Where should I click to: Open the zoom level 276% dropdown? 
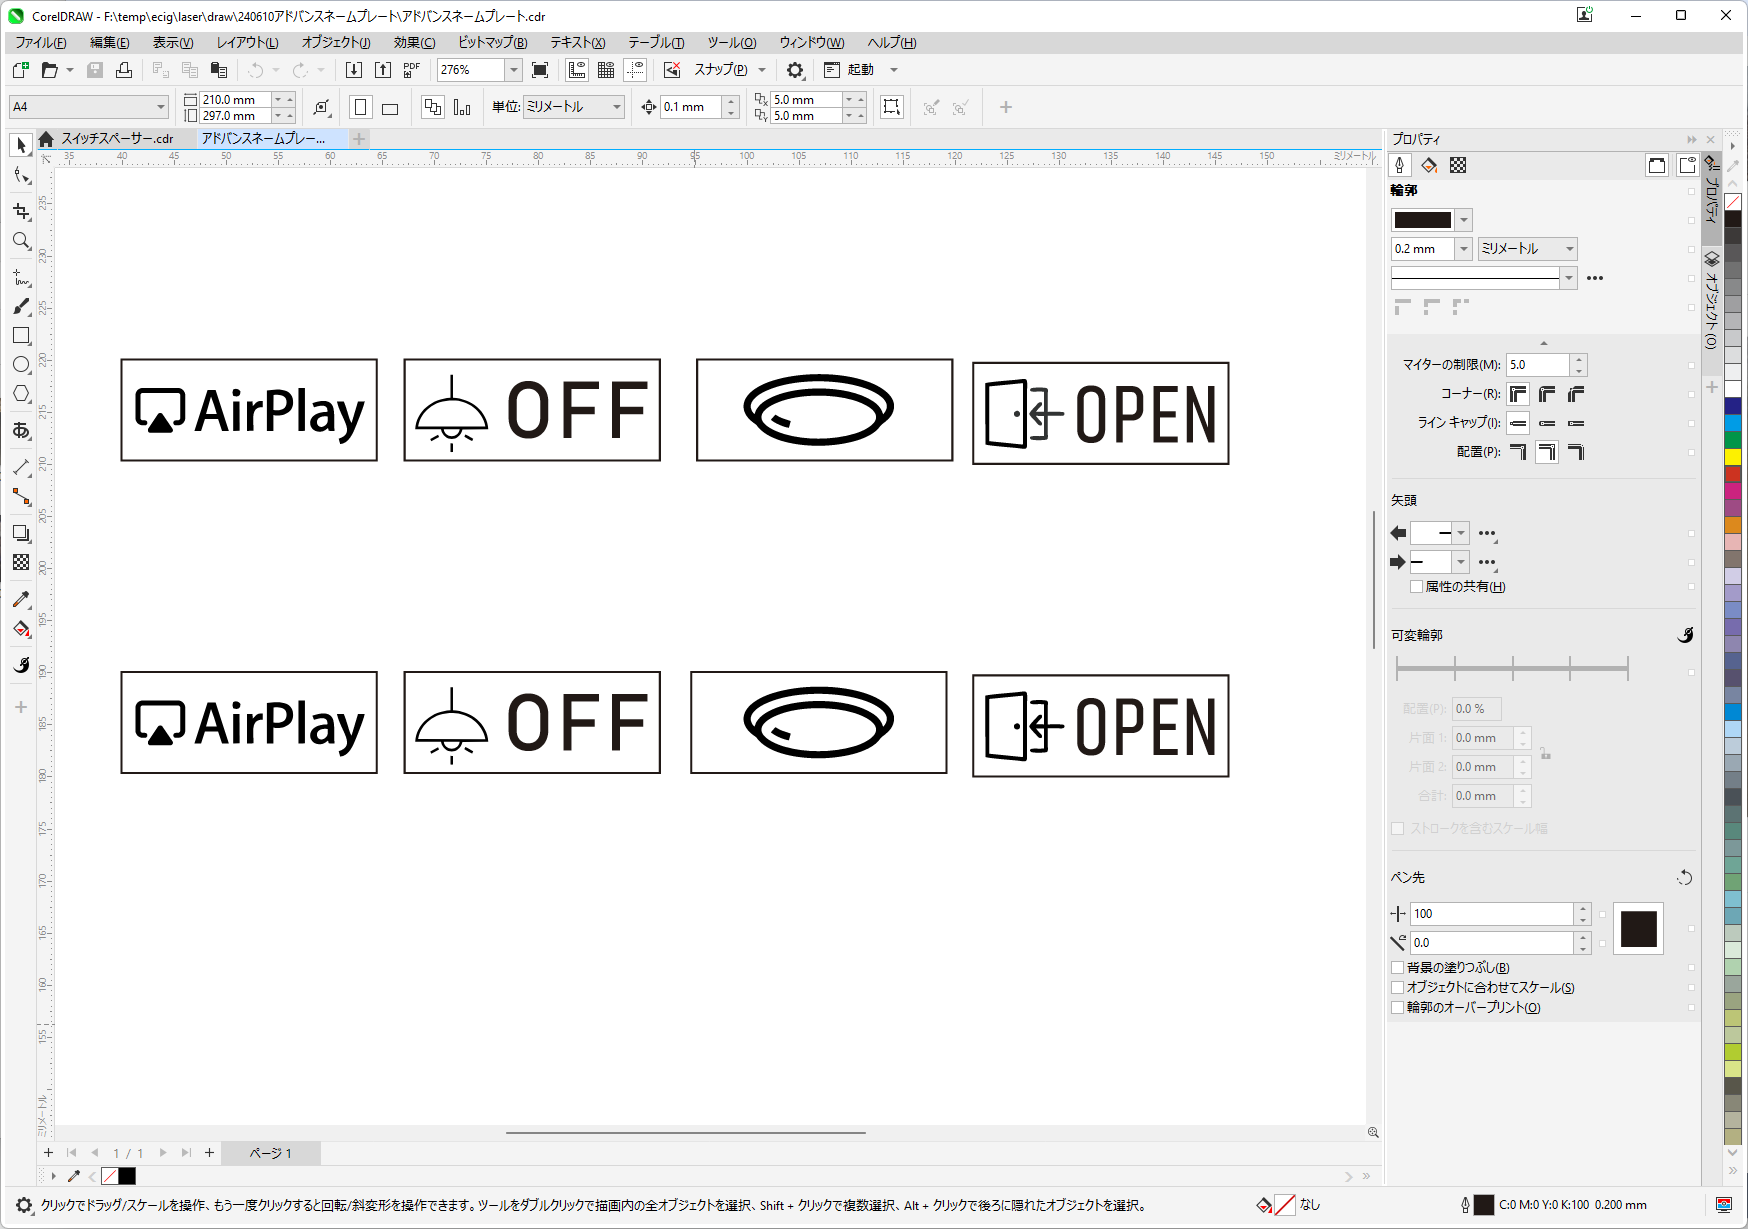point(513,70)
